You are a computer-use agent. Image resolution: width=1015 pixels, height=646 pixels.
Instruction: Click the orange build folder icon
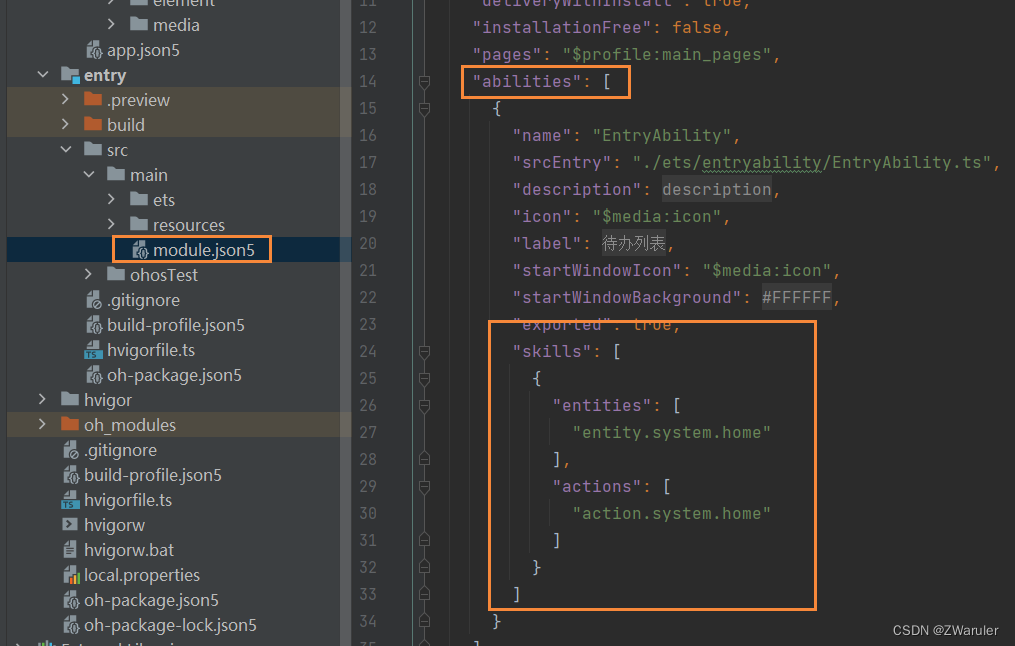(x=93, y=124)
